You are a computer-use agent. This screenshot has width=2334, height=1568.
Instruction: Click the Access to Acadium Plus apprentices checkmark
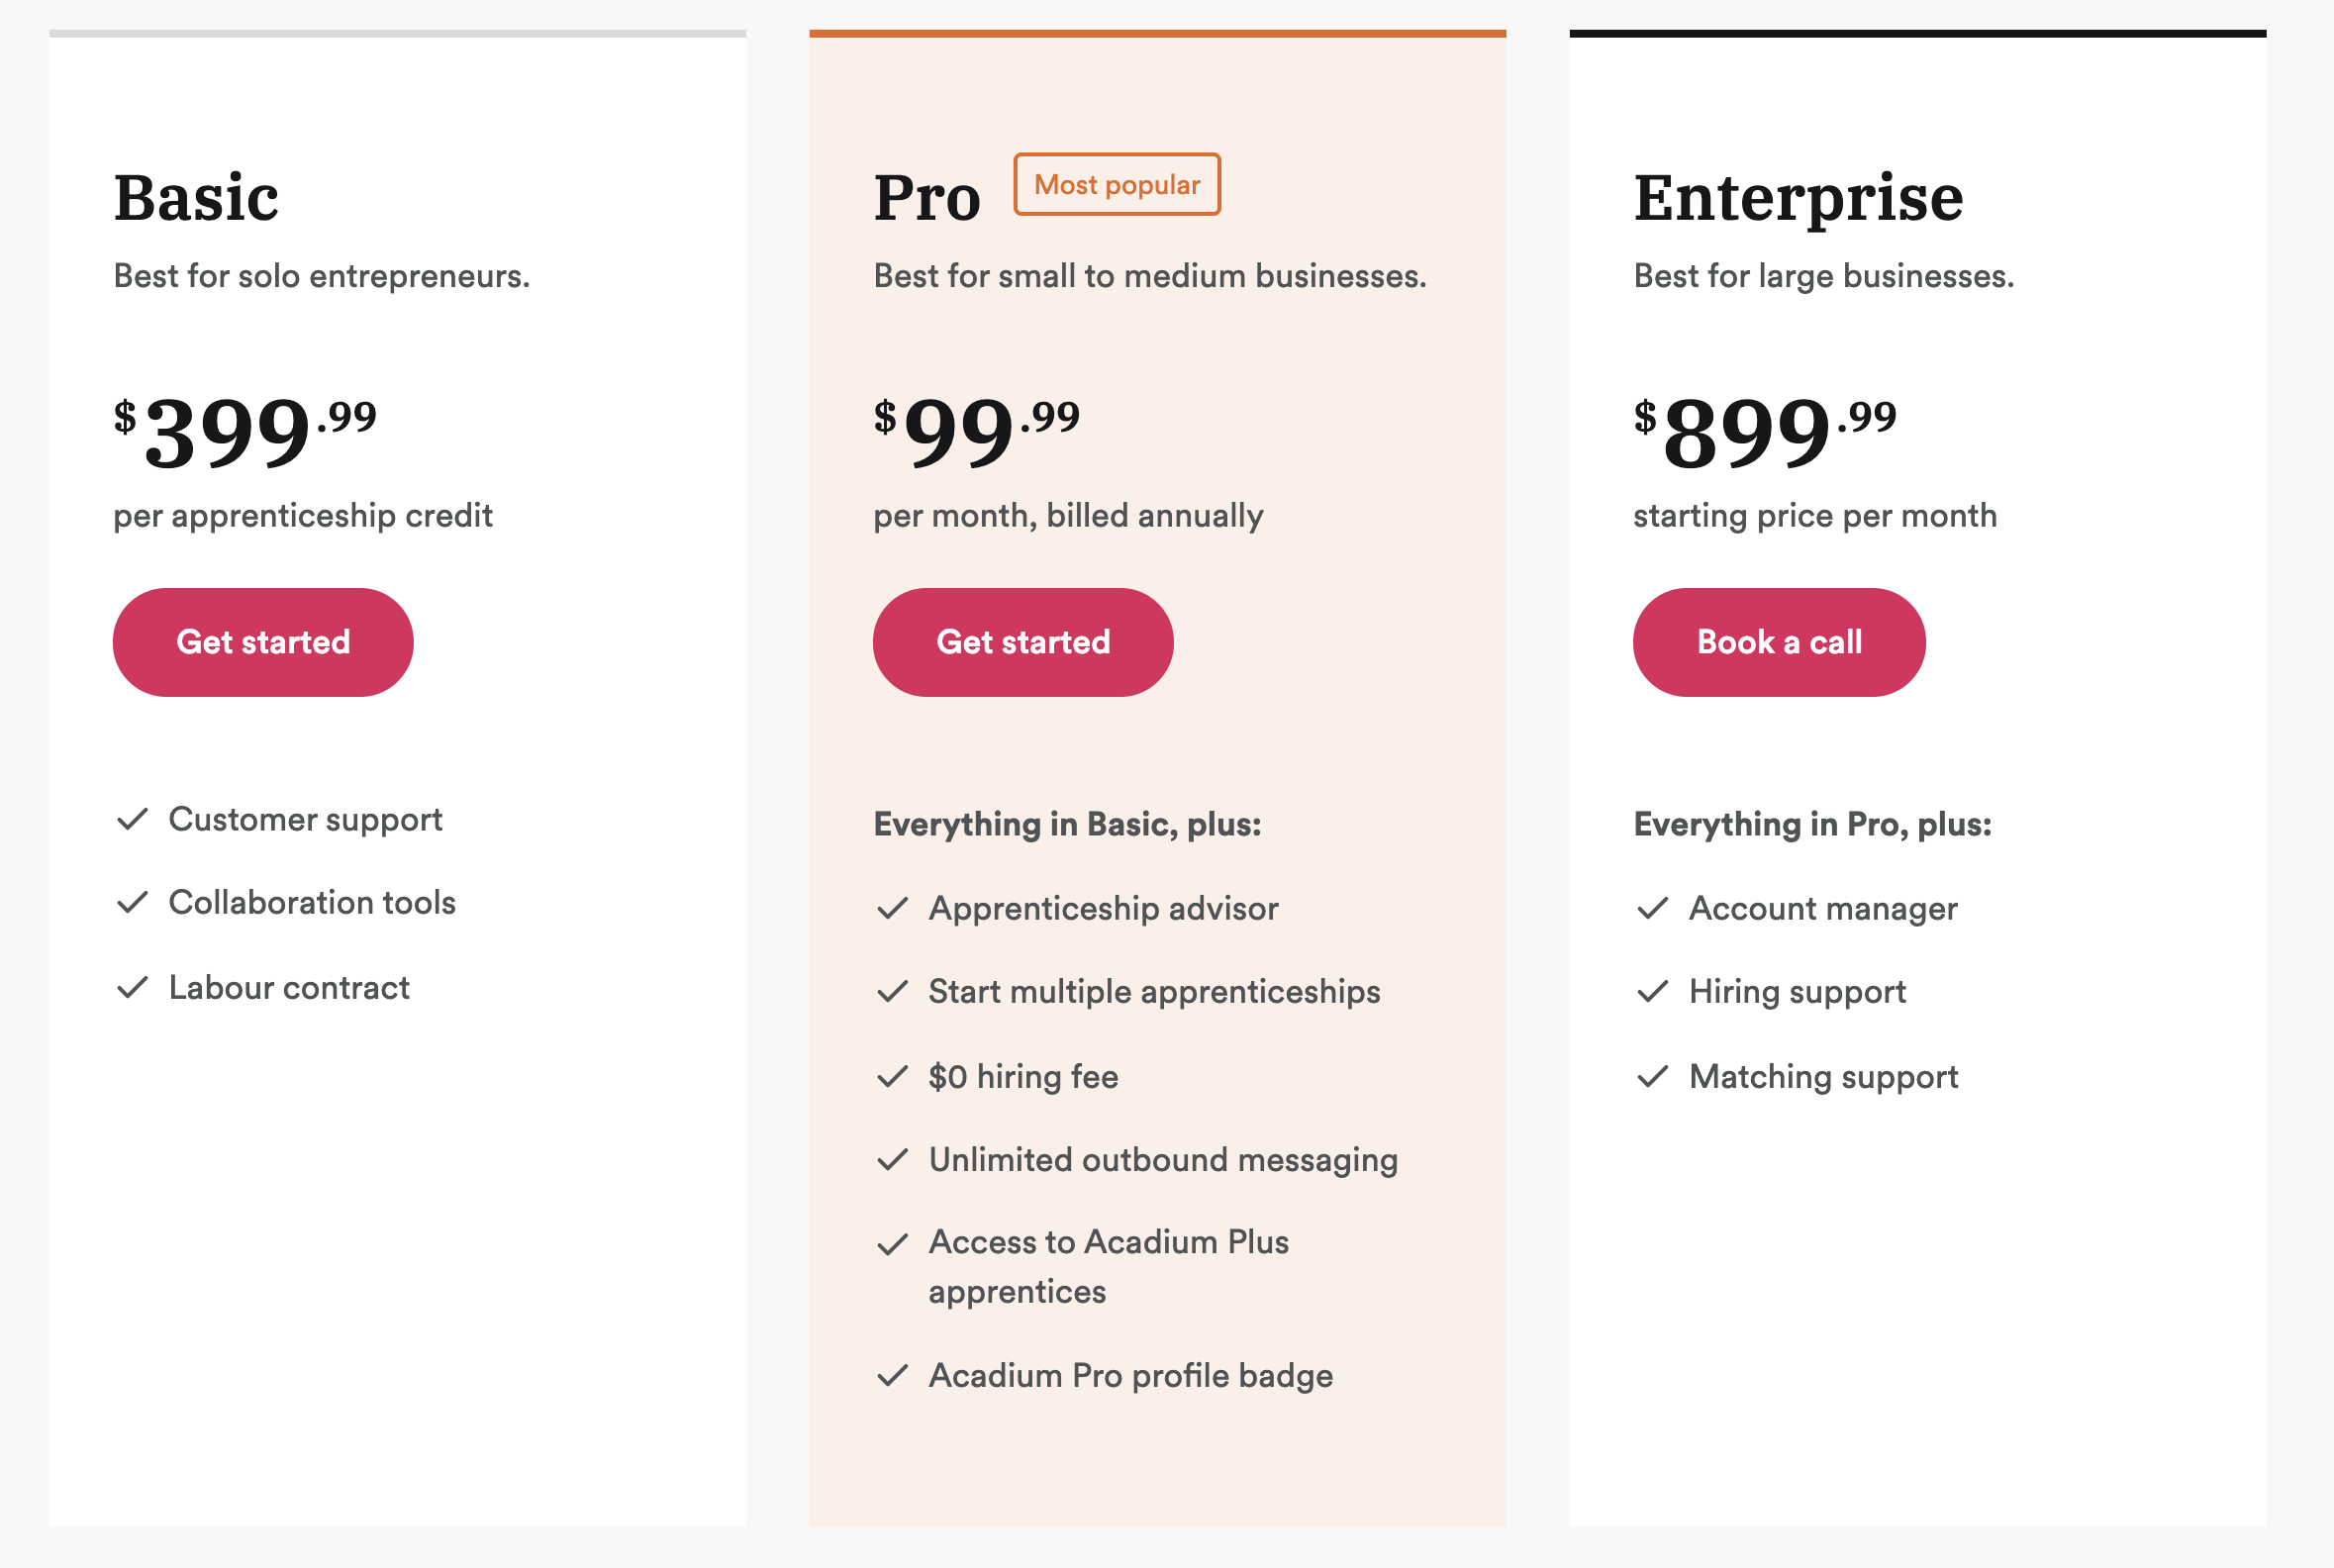[x=892, y=1245]
